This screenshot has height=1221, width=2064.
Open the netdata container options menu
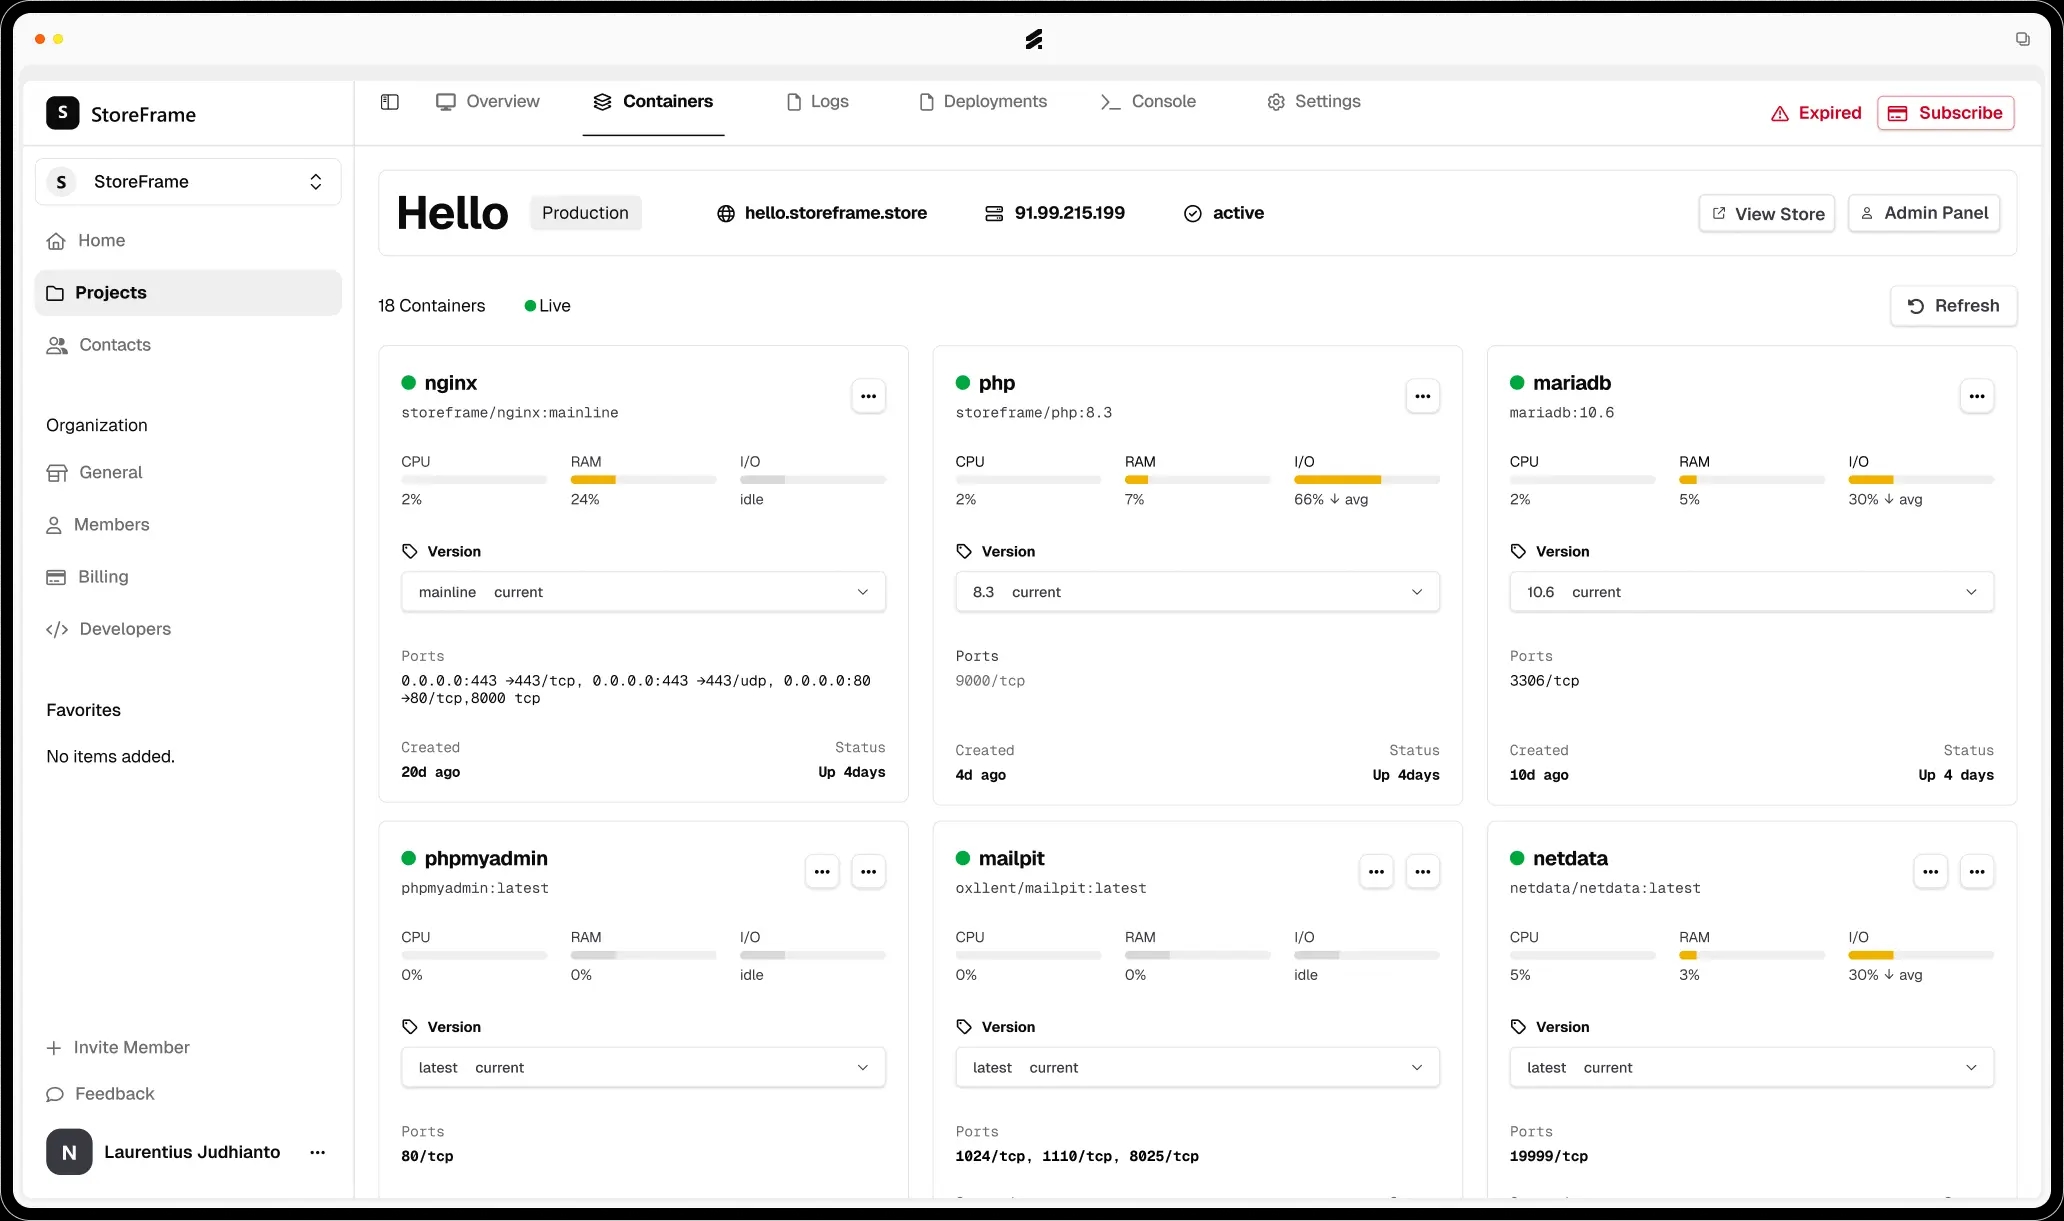(1977, 871)
